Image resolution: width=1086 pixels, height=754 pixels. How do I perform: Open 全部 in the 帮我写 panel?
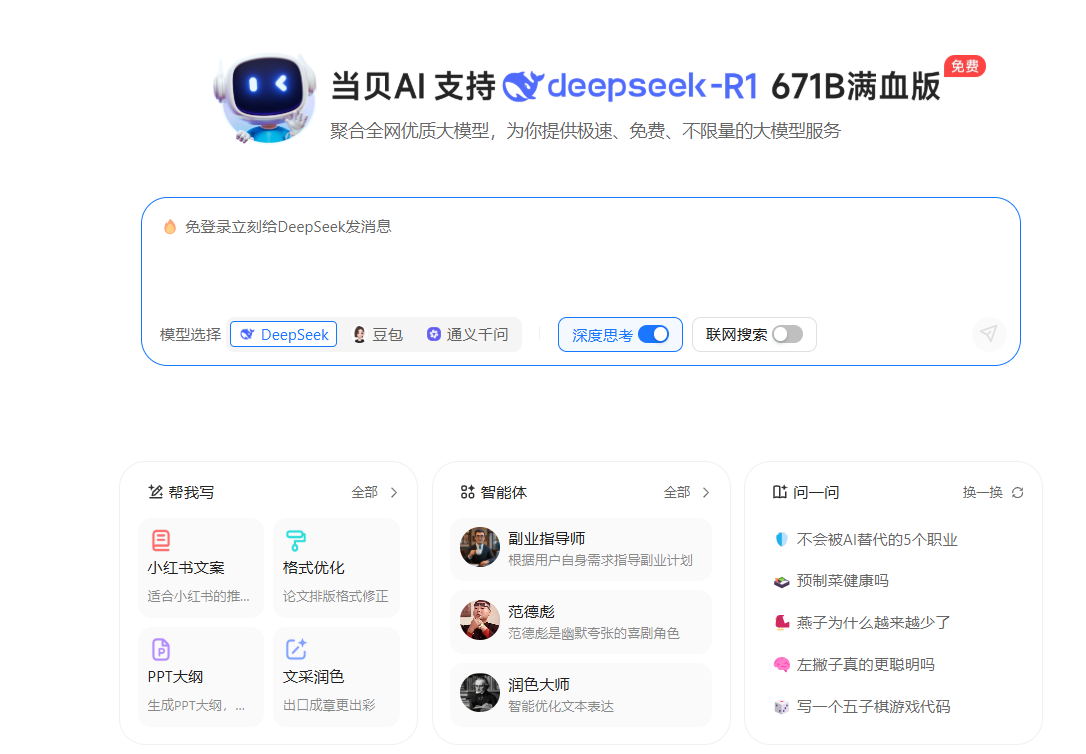coord(364,492)
